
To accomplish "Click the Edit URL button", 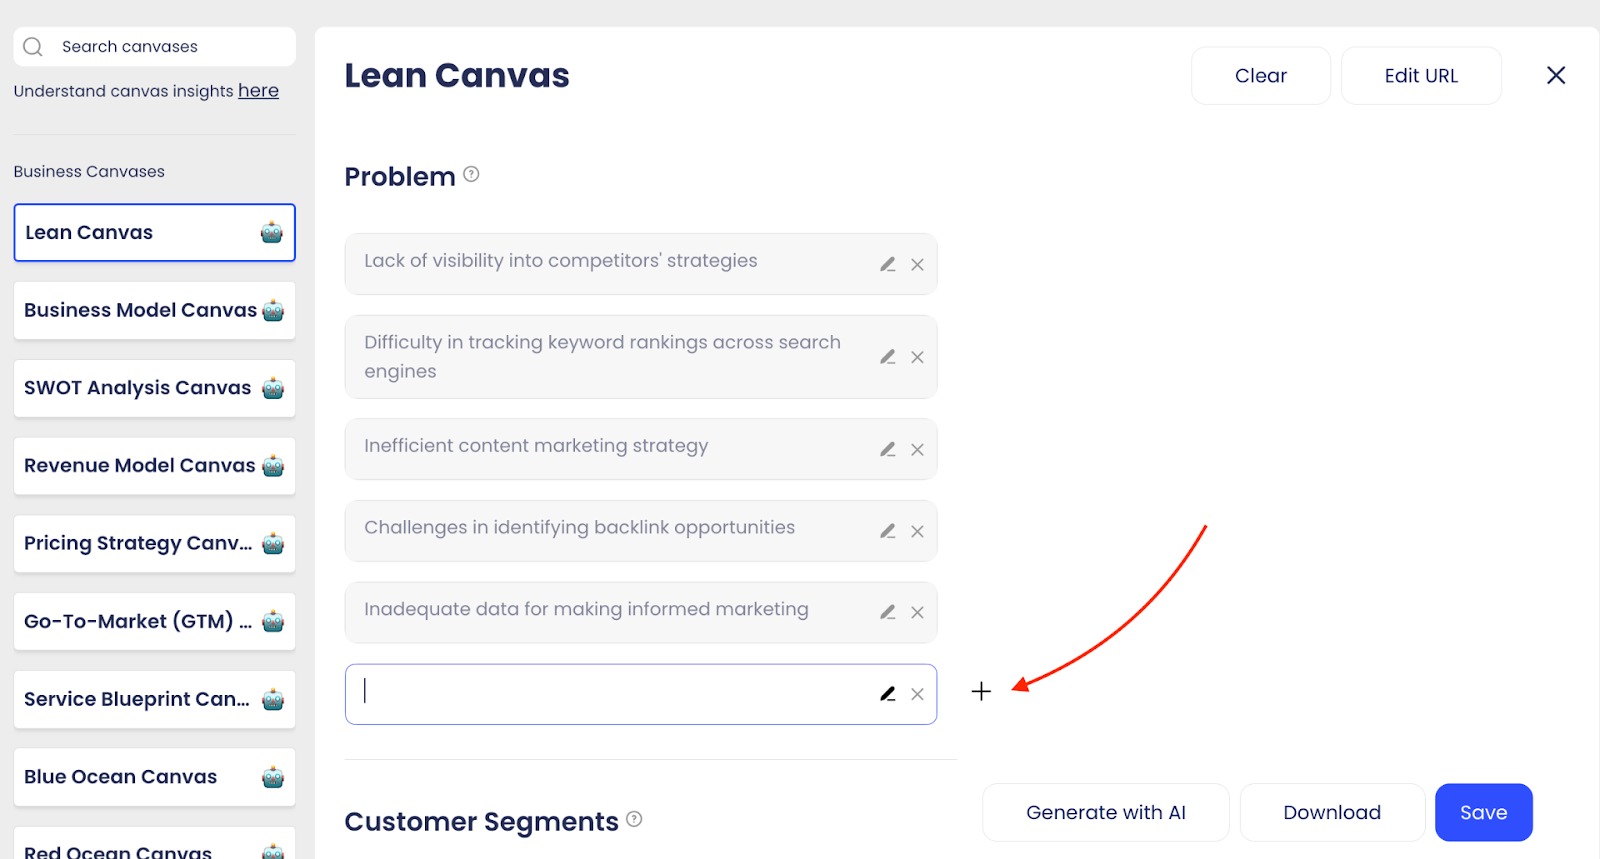I will click(1420, 76).
